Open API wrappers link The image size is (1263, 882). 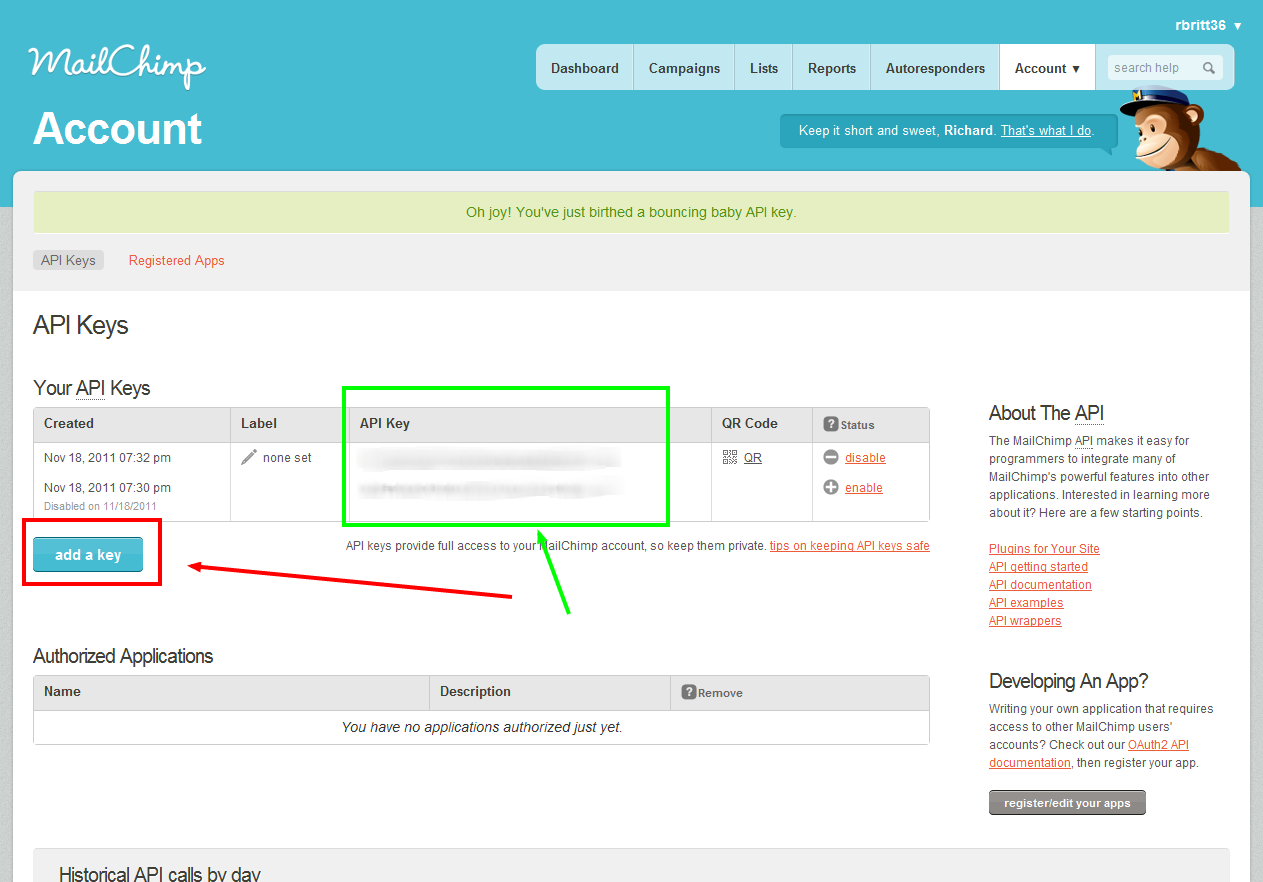pos(1025,620)
